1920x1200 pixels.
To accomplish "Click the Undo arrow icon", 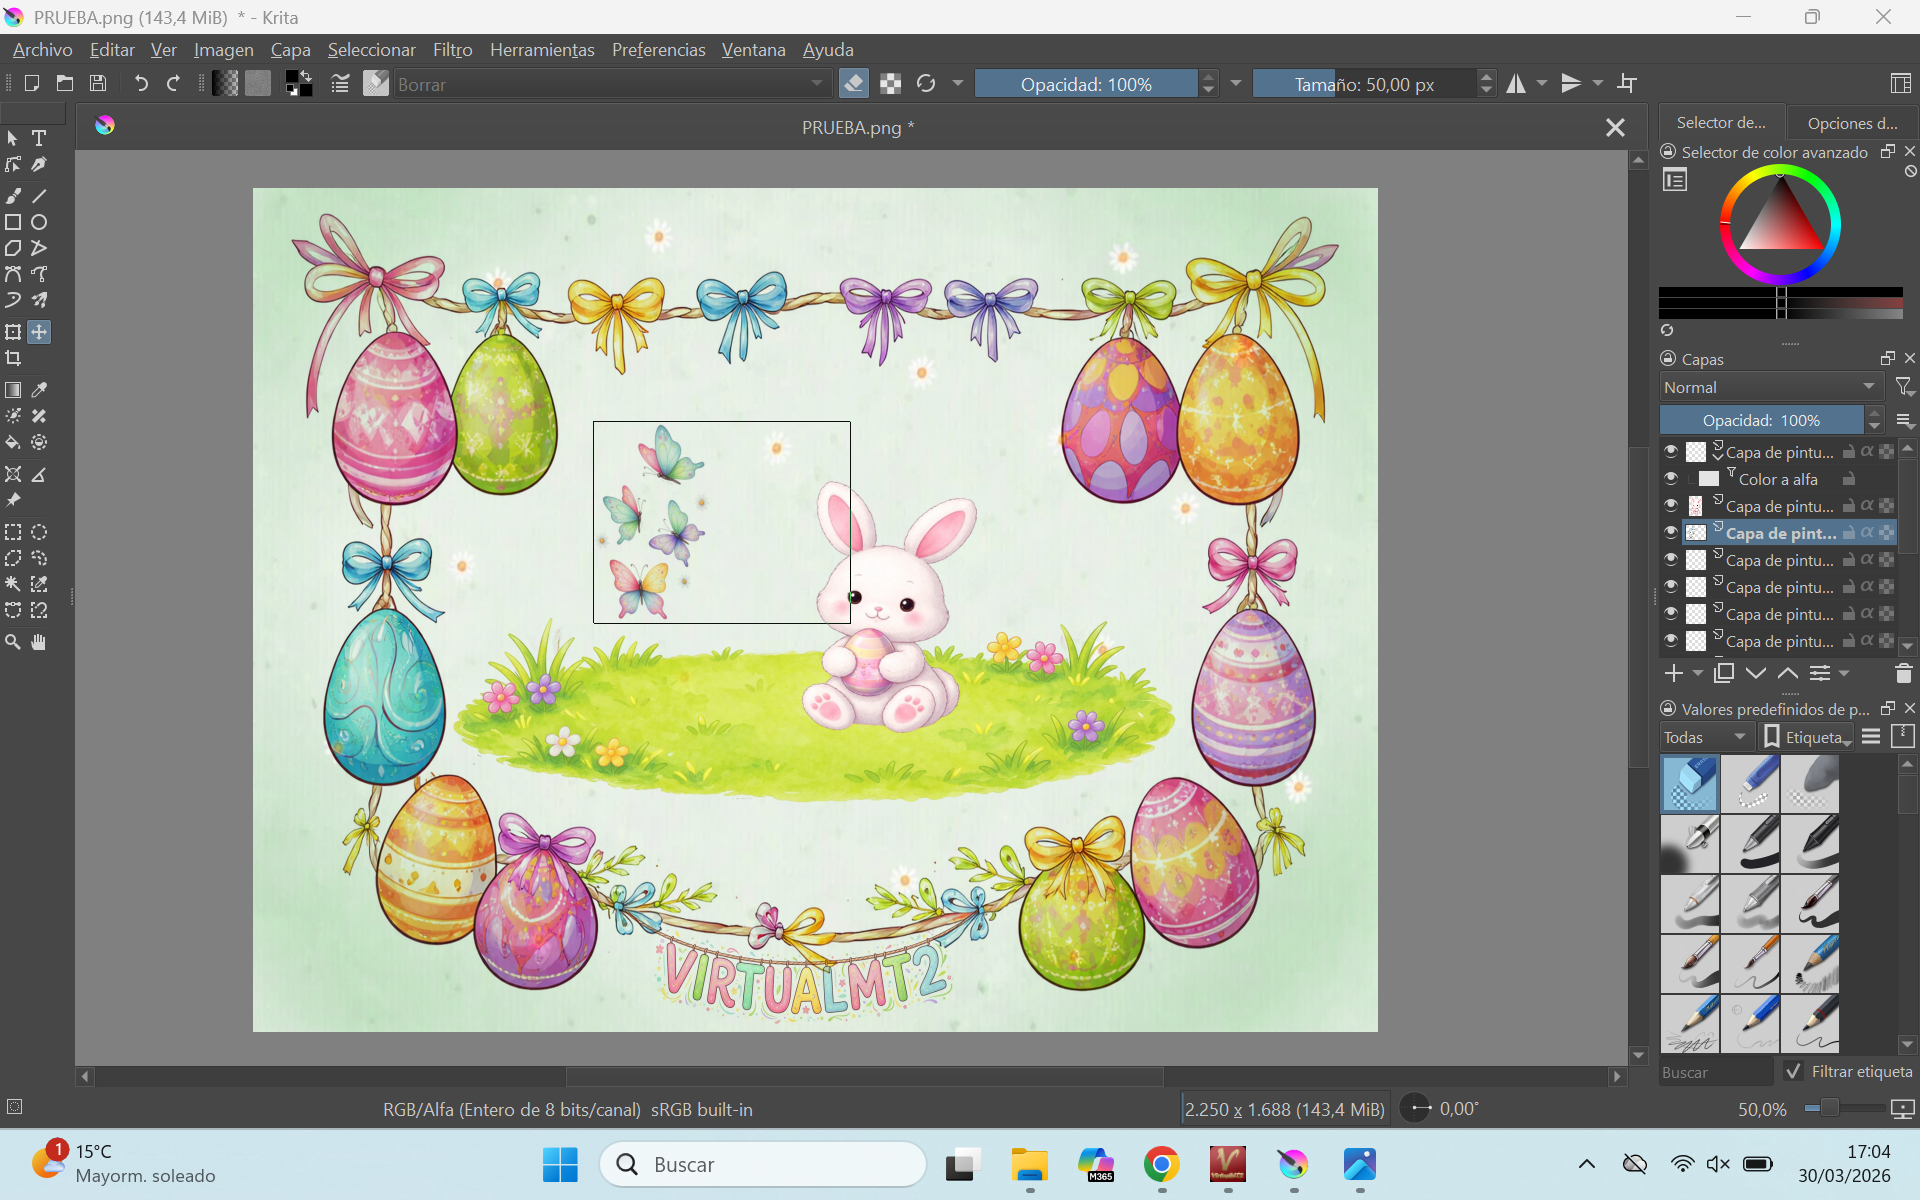I will click(x=141, y=84).
